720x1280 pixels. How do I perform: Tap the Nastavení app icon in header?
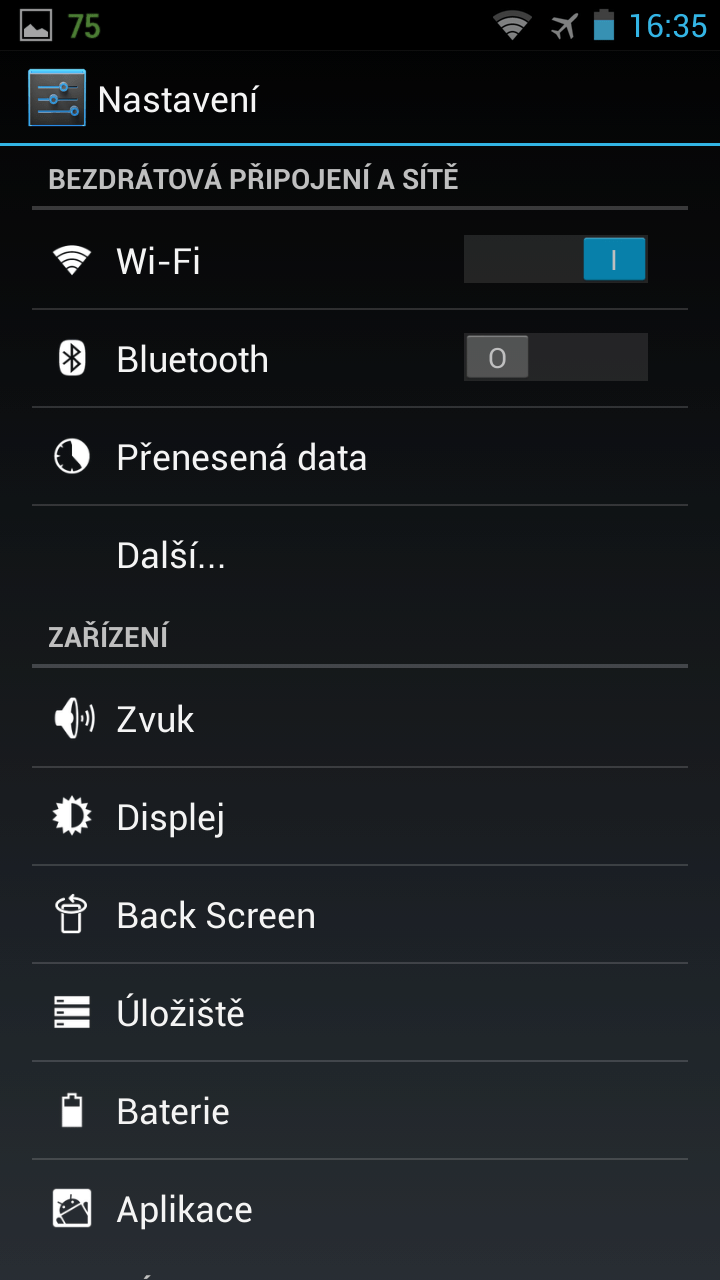pyautogui.click(x=57, y=98)
